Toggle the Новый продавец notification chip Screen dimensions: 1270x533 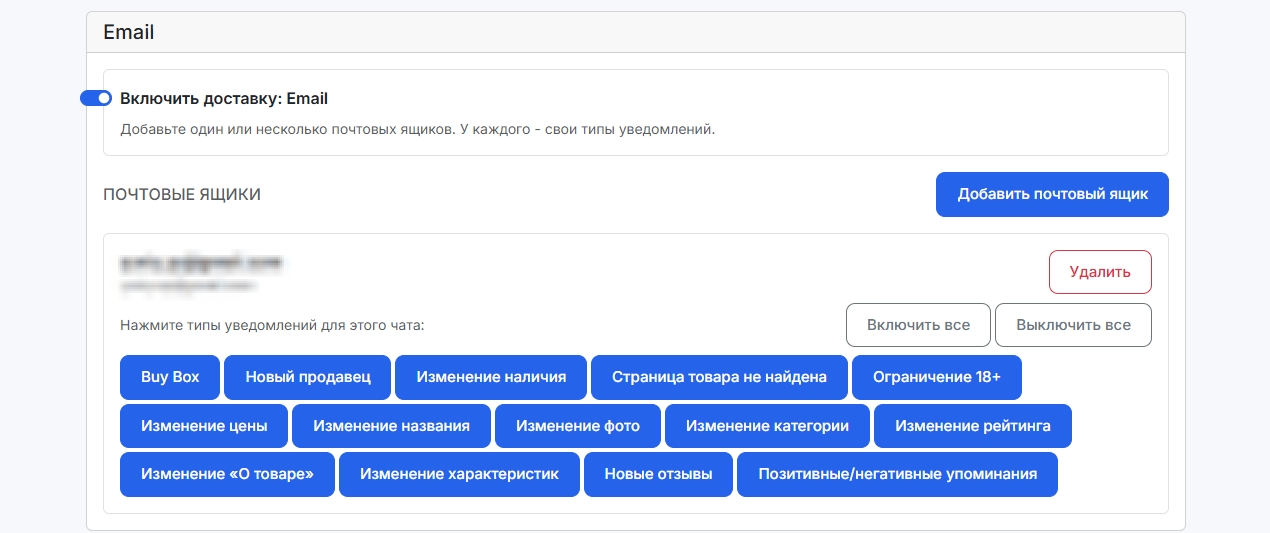coord(308,377)
